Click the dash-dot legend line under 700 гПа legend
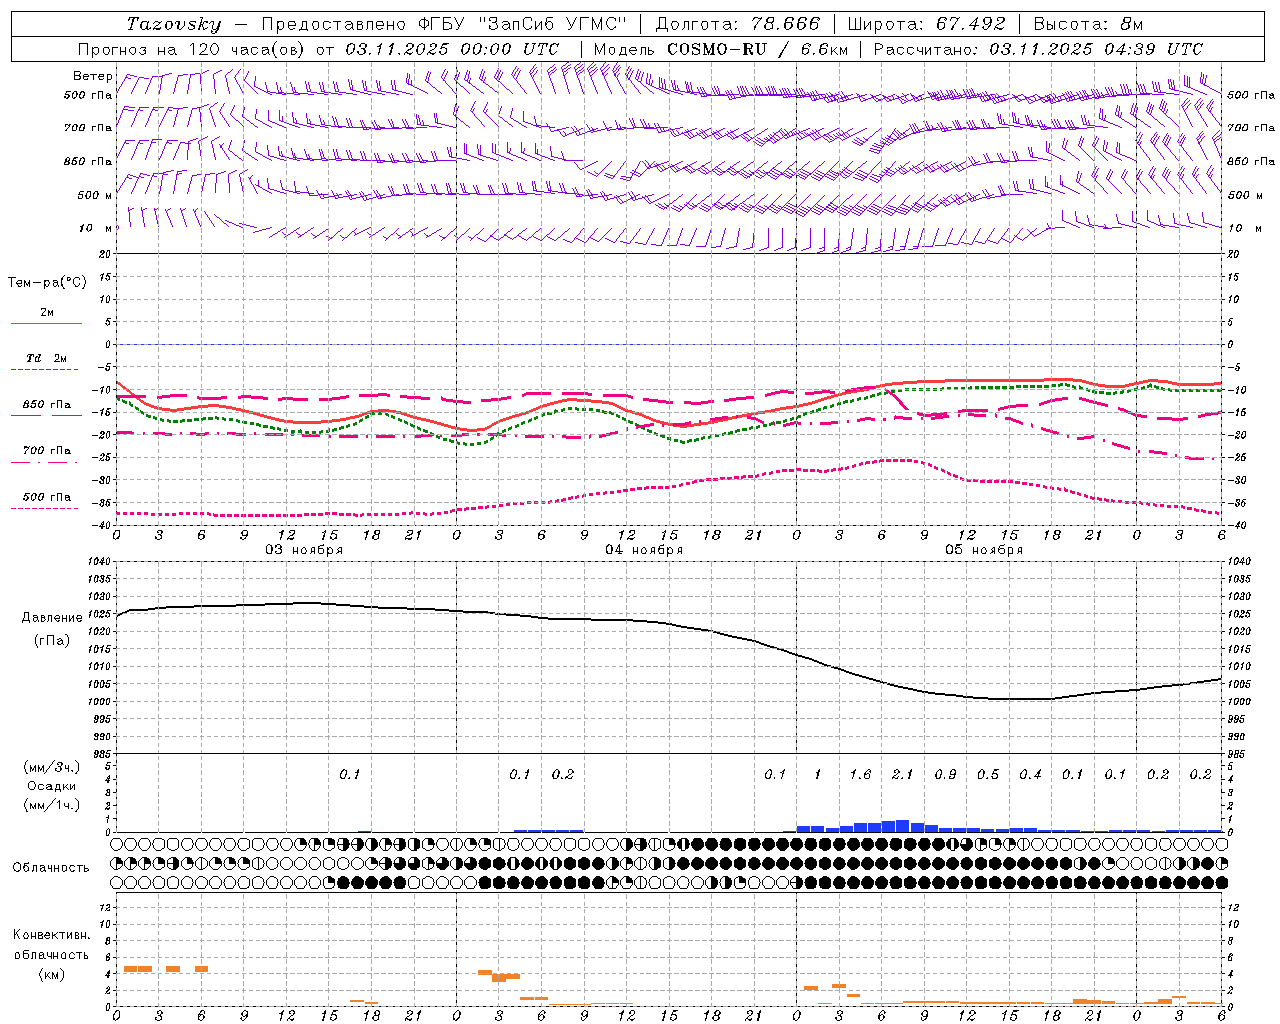Image resolution: width=1280 pixels, height=1024 pixels. 45,462
